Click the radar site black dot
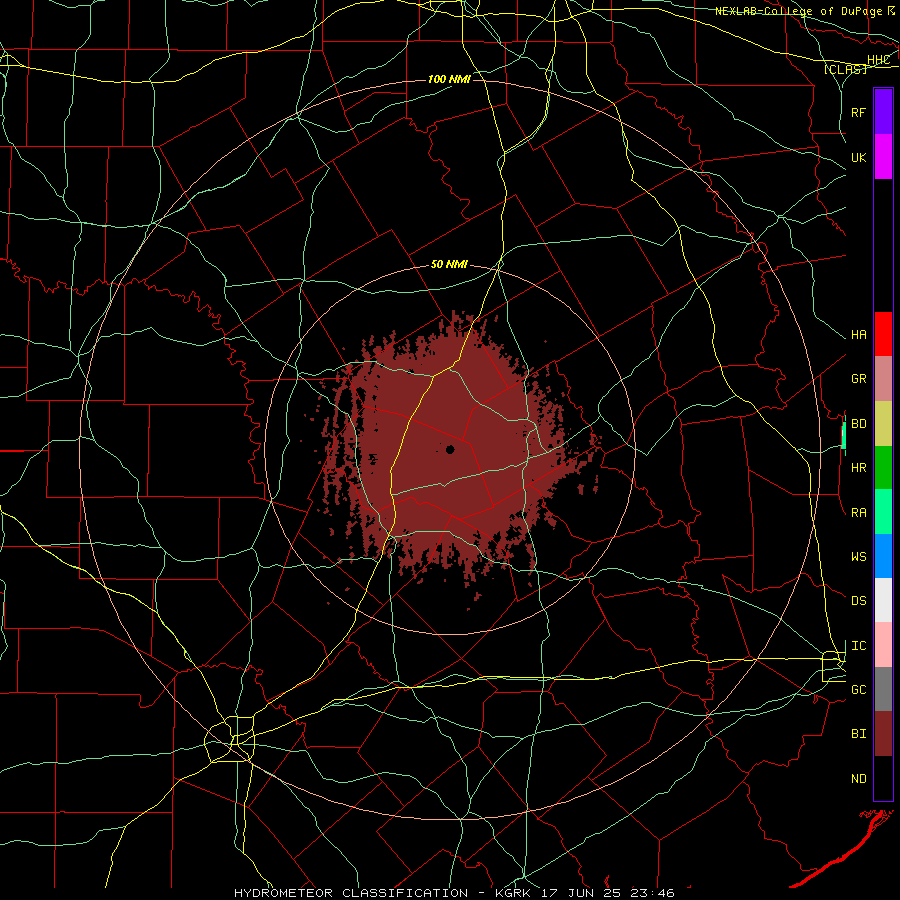 tap(450, 449)
